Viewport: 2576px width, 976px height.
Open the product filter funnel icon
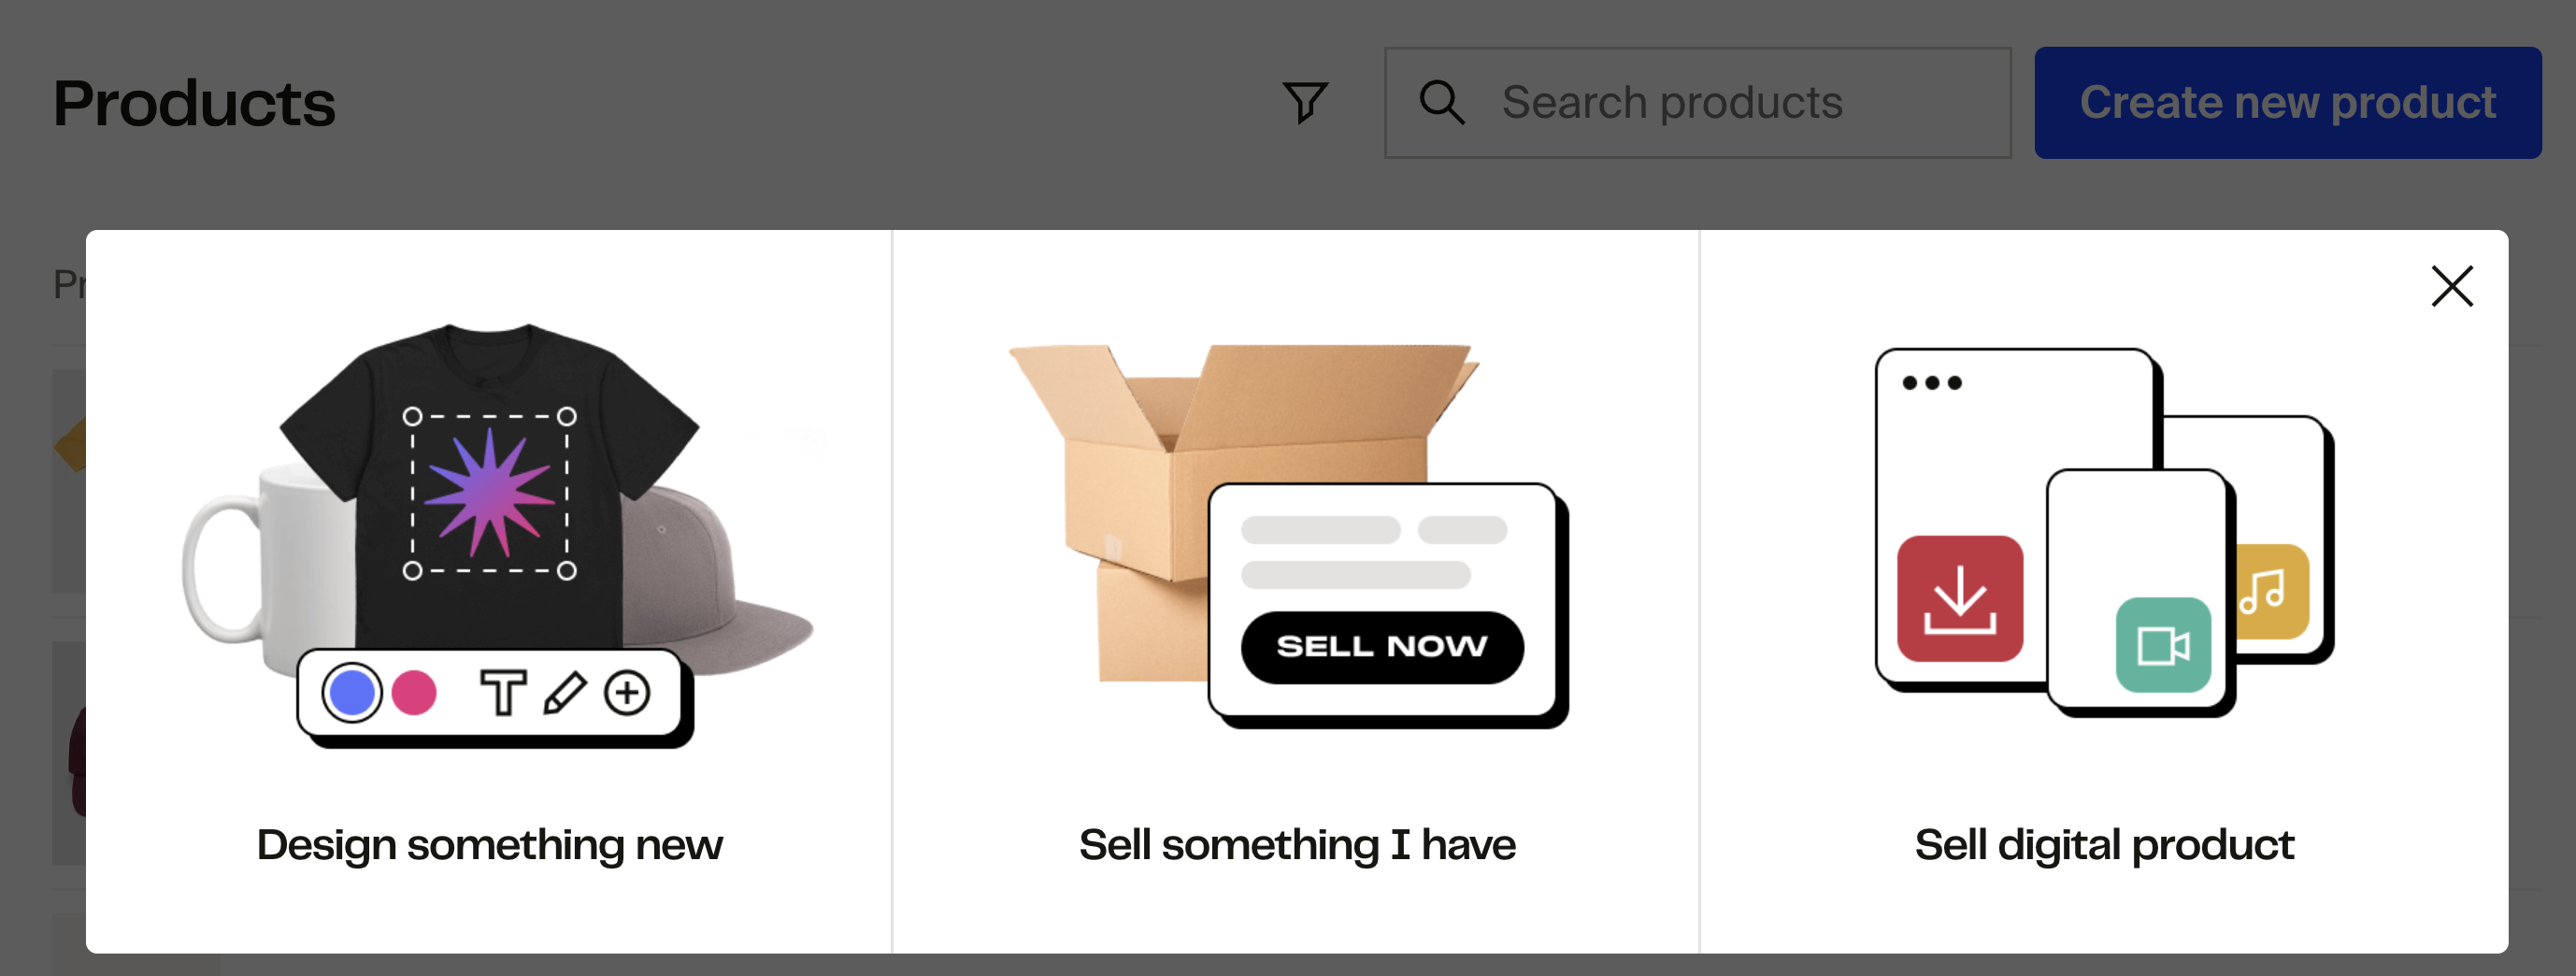(1305, 102)
